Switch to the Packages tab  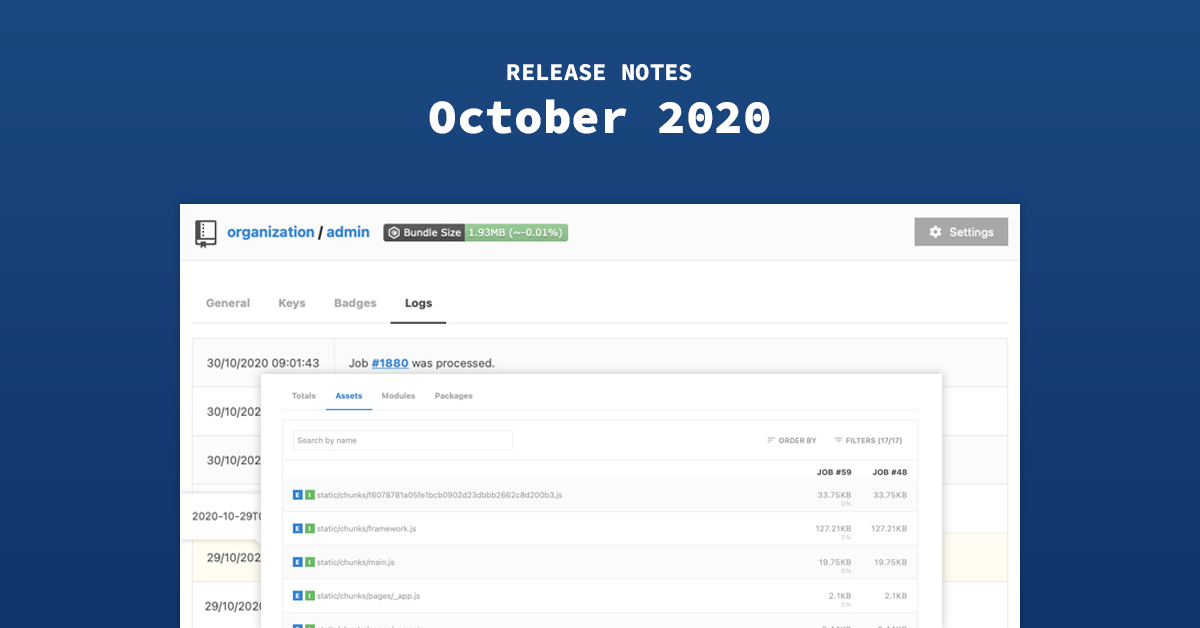coord(453,395)
